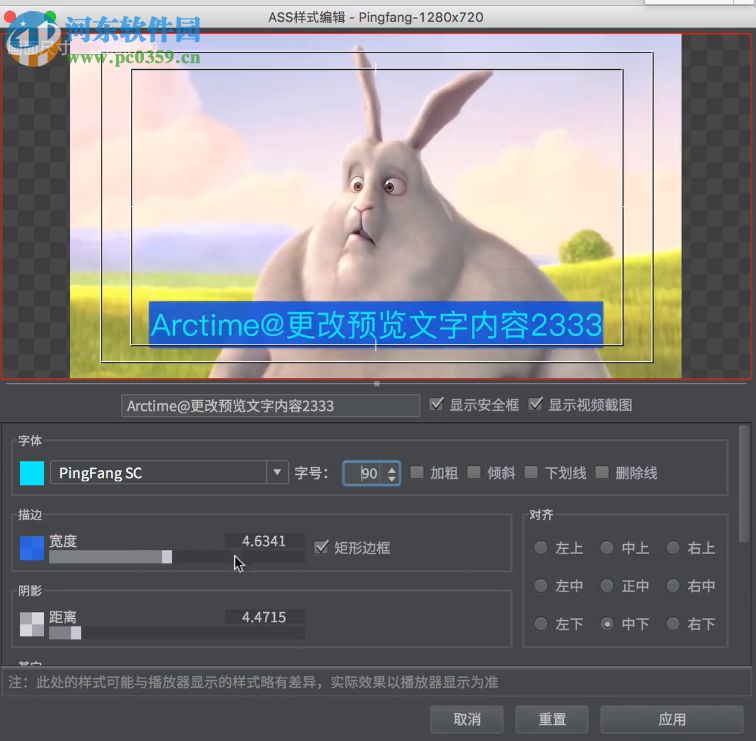
Task: Enable the 倾斜 italic checkbox
Action: (x=474, y=472)
